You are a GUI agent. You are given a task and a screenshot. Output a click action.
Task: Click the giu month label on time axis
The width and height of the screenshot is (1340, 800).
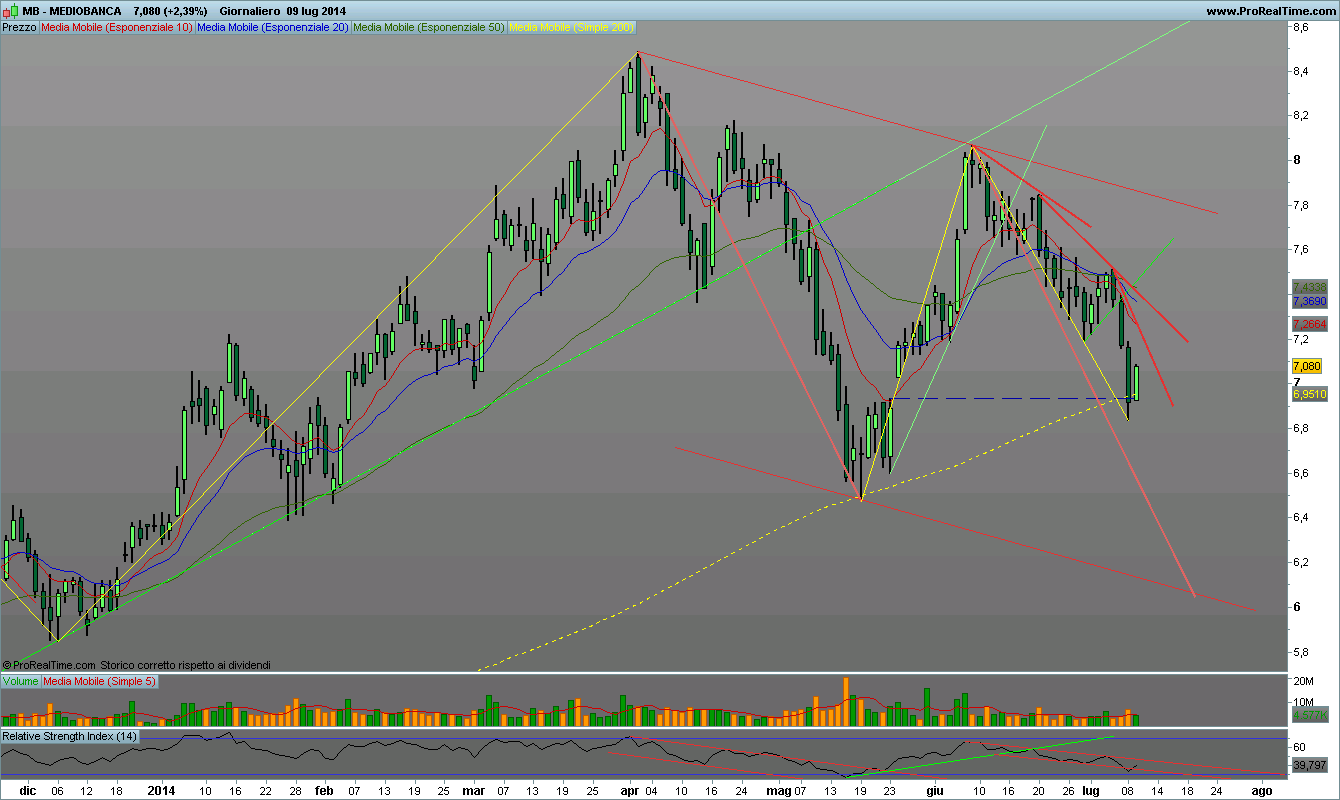pos(934,790)
